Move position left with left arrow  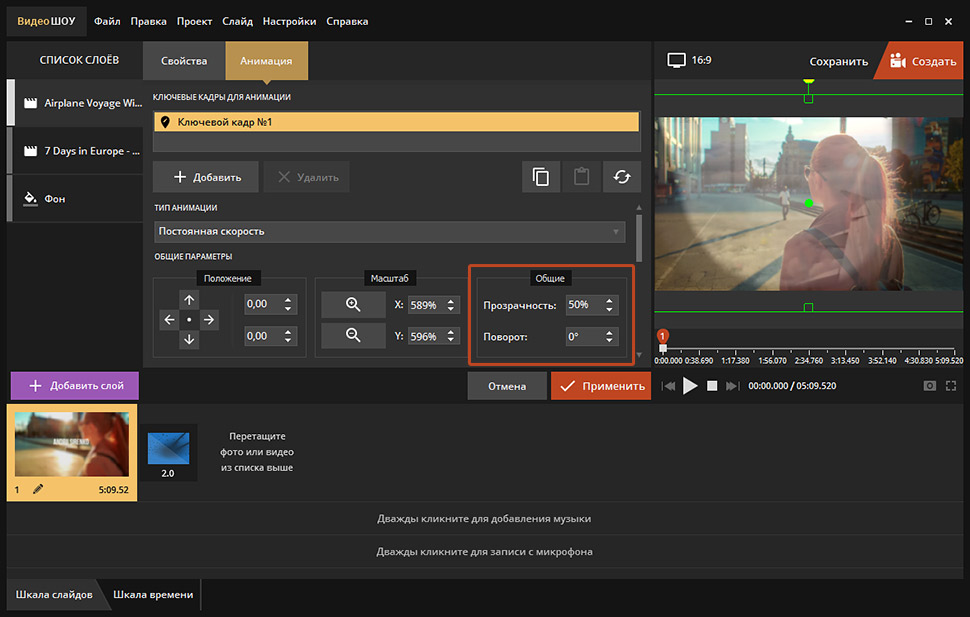pos(169,320)
